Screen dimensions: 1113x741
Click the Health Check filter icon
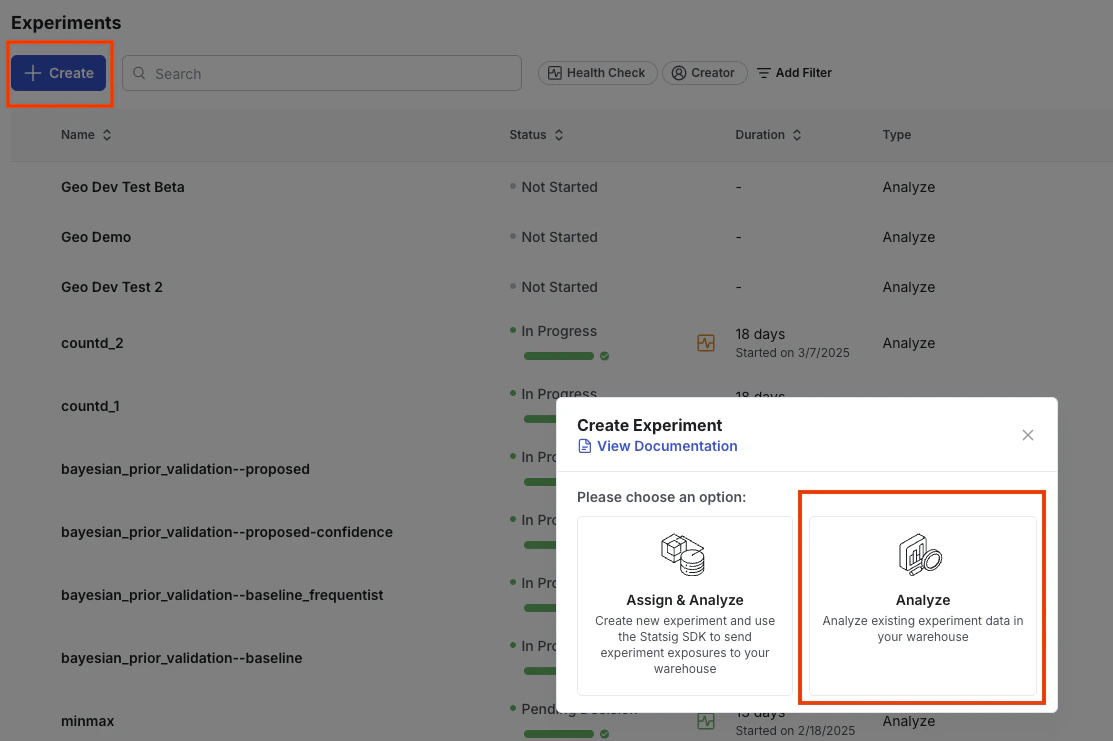(x=554, y=72)
